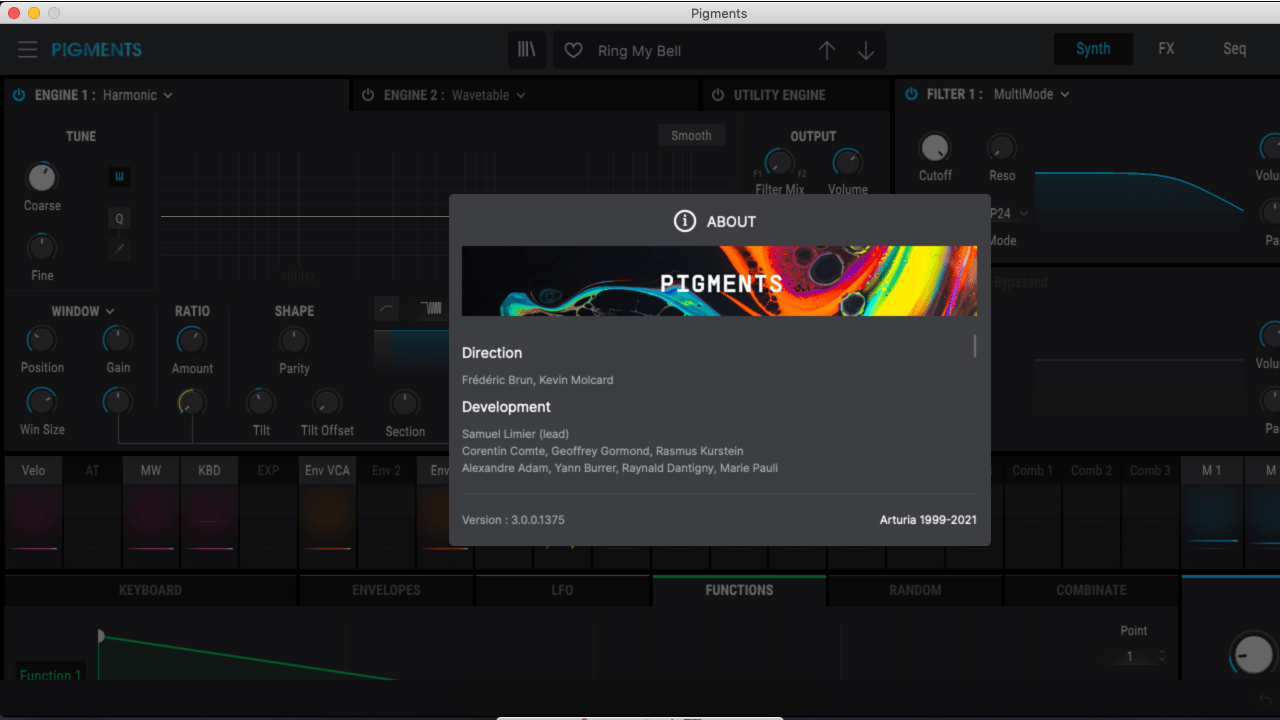Image resolution: width=1280 pixels, height=720 pixels.
Task: Click the Filter 1 Reso knob
Action: pyautogui.click(x=1001, y=148)
